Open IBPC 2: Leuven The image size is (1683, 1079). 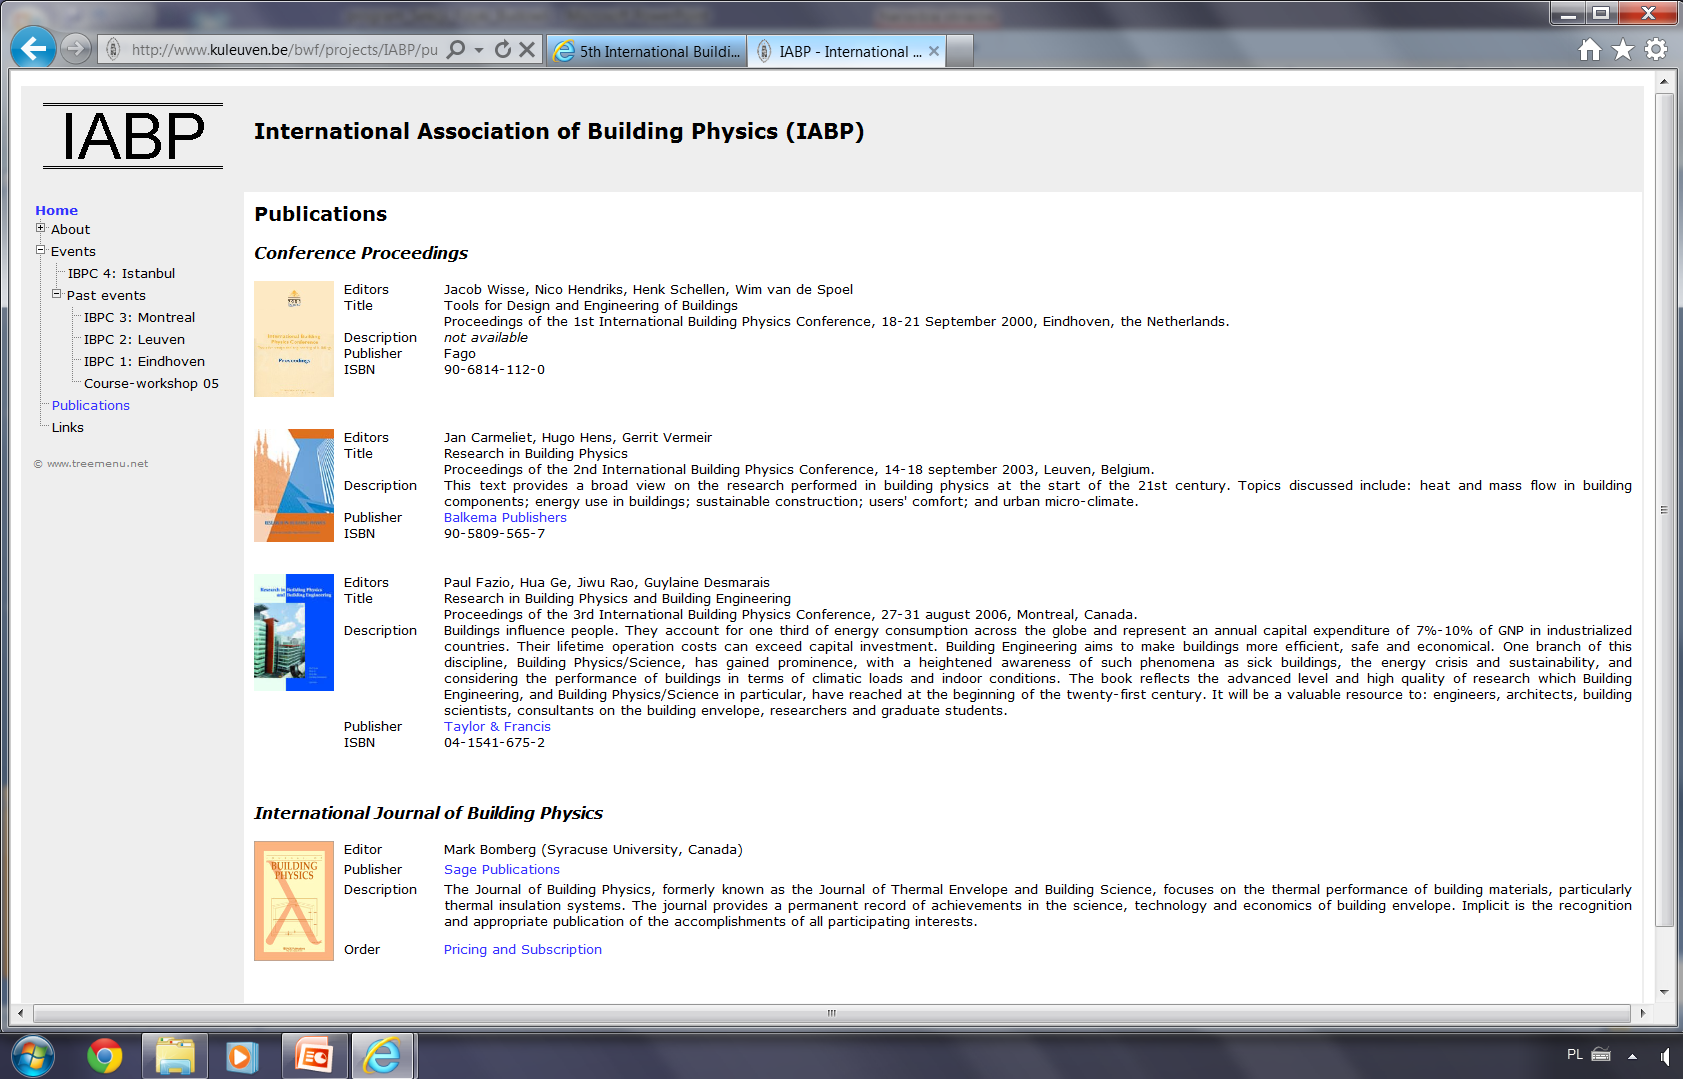point(134,339)
